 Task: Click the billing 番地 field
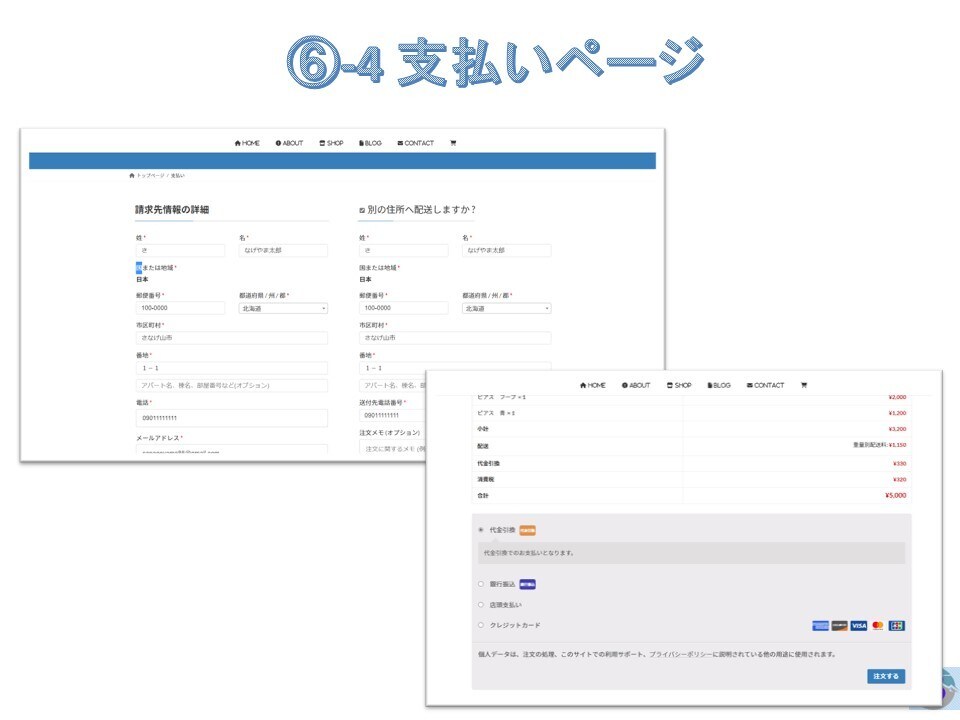[232, 368]
